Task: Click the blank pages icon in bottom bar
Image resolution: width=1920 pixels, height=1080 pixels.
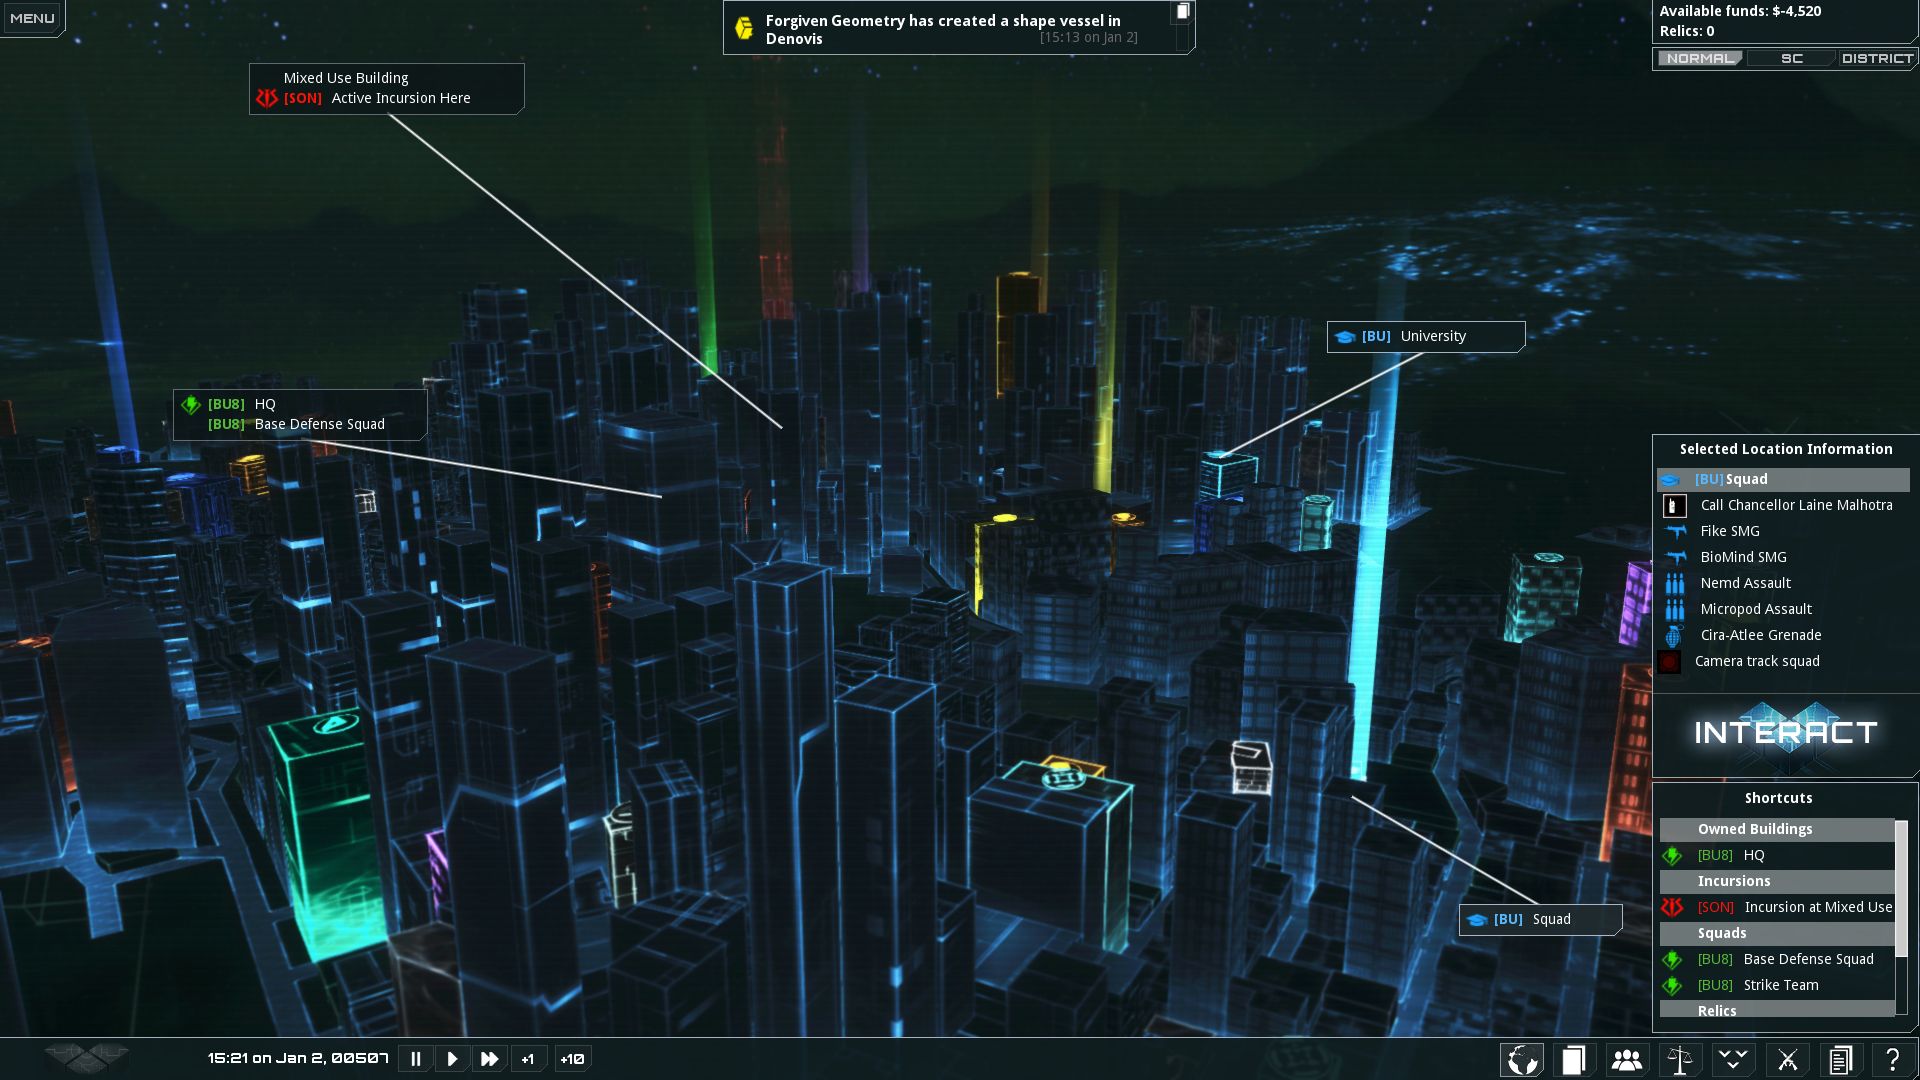Action: [x=1574, y=1060]
